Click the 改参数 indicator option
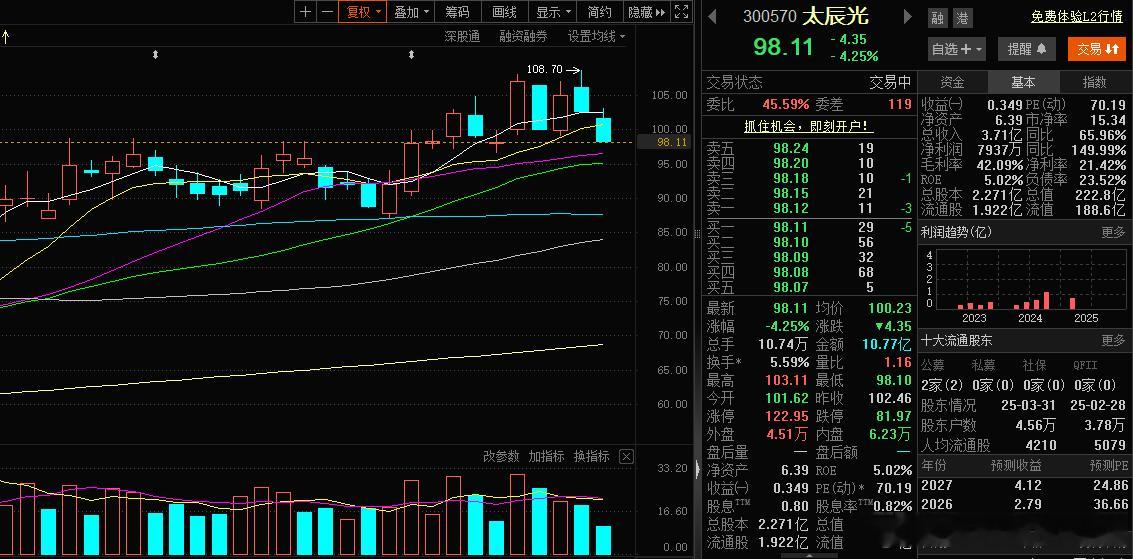The height and width of the screenshot is (559, 1133). click(501, 456)
